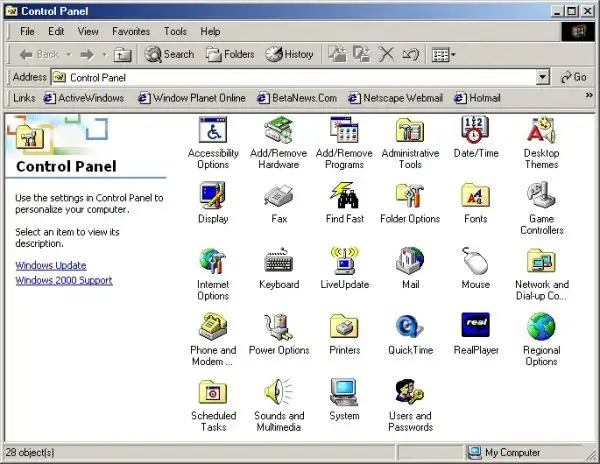Screen dimensions: 600x464
Task: Expand the Address bar dropdown arrow
Action: coord(543,77)
